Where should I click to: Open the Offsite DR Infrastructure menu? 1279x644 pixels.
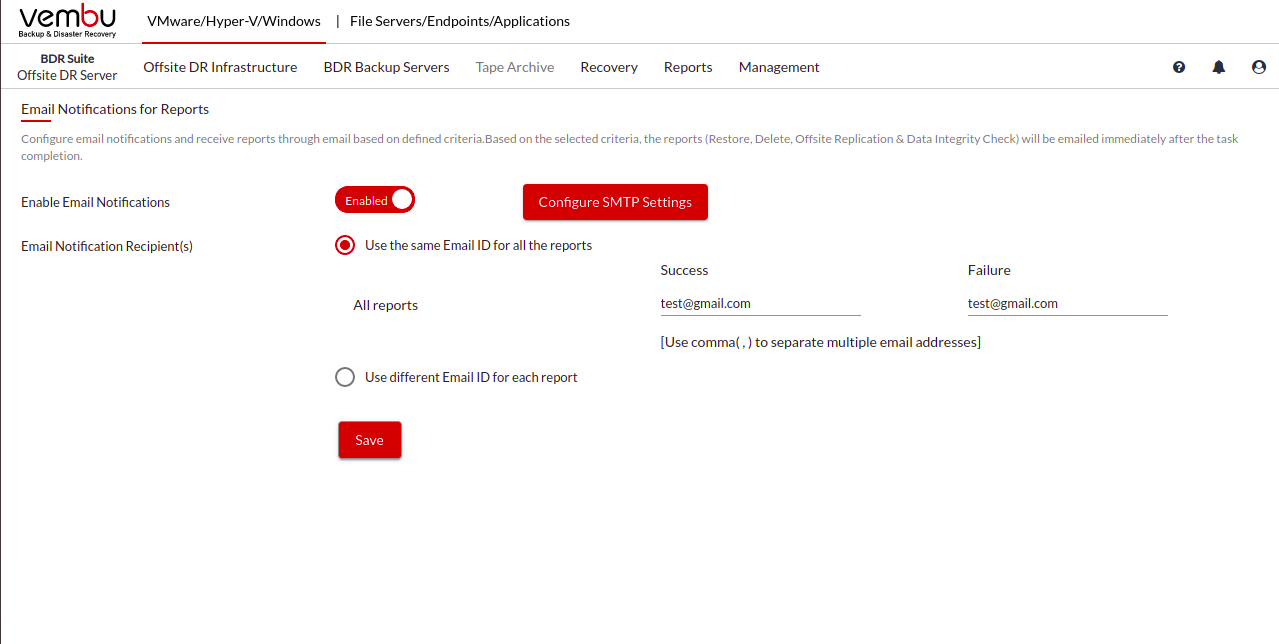pos(220,67)
